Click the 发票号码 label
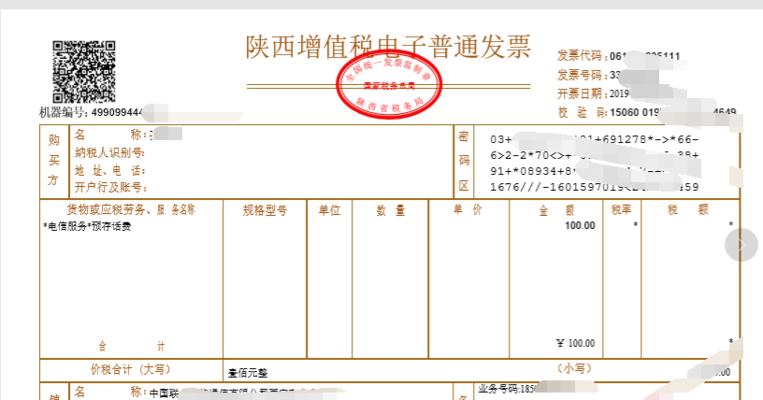The width and height of the screenshot is (763, 400). (x=580, y=75)
